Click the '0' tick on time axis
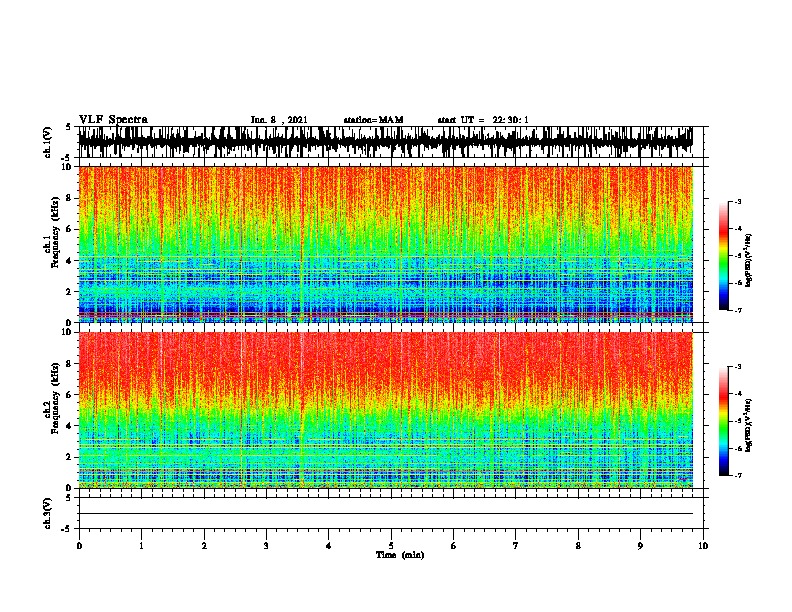This screenshot has width=792, height=612. tap(79, 546)
